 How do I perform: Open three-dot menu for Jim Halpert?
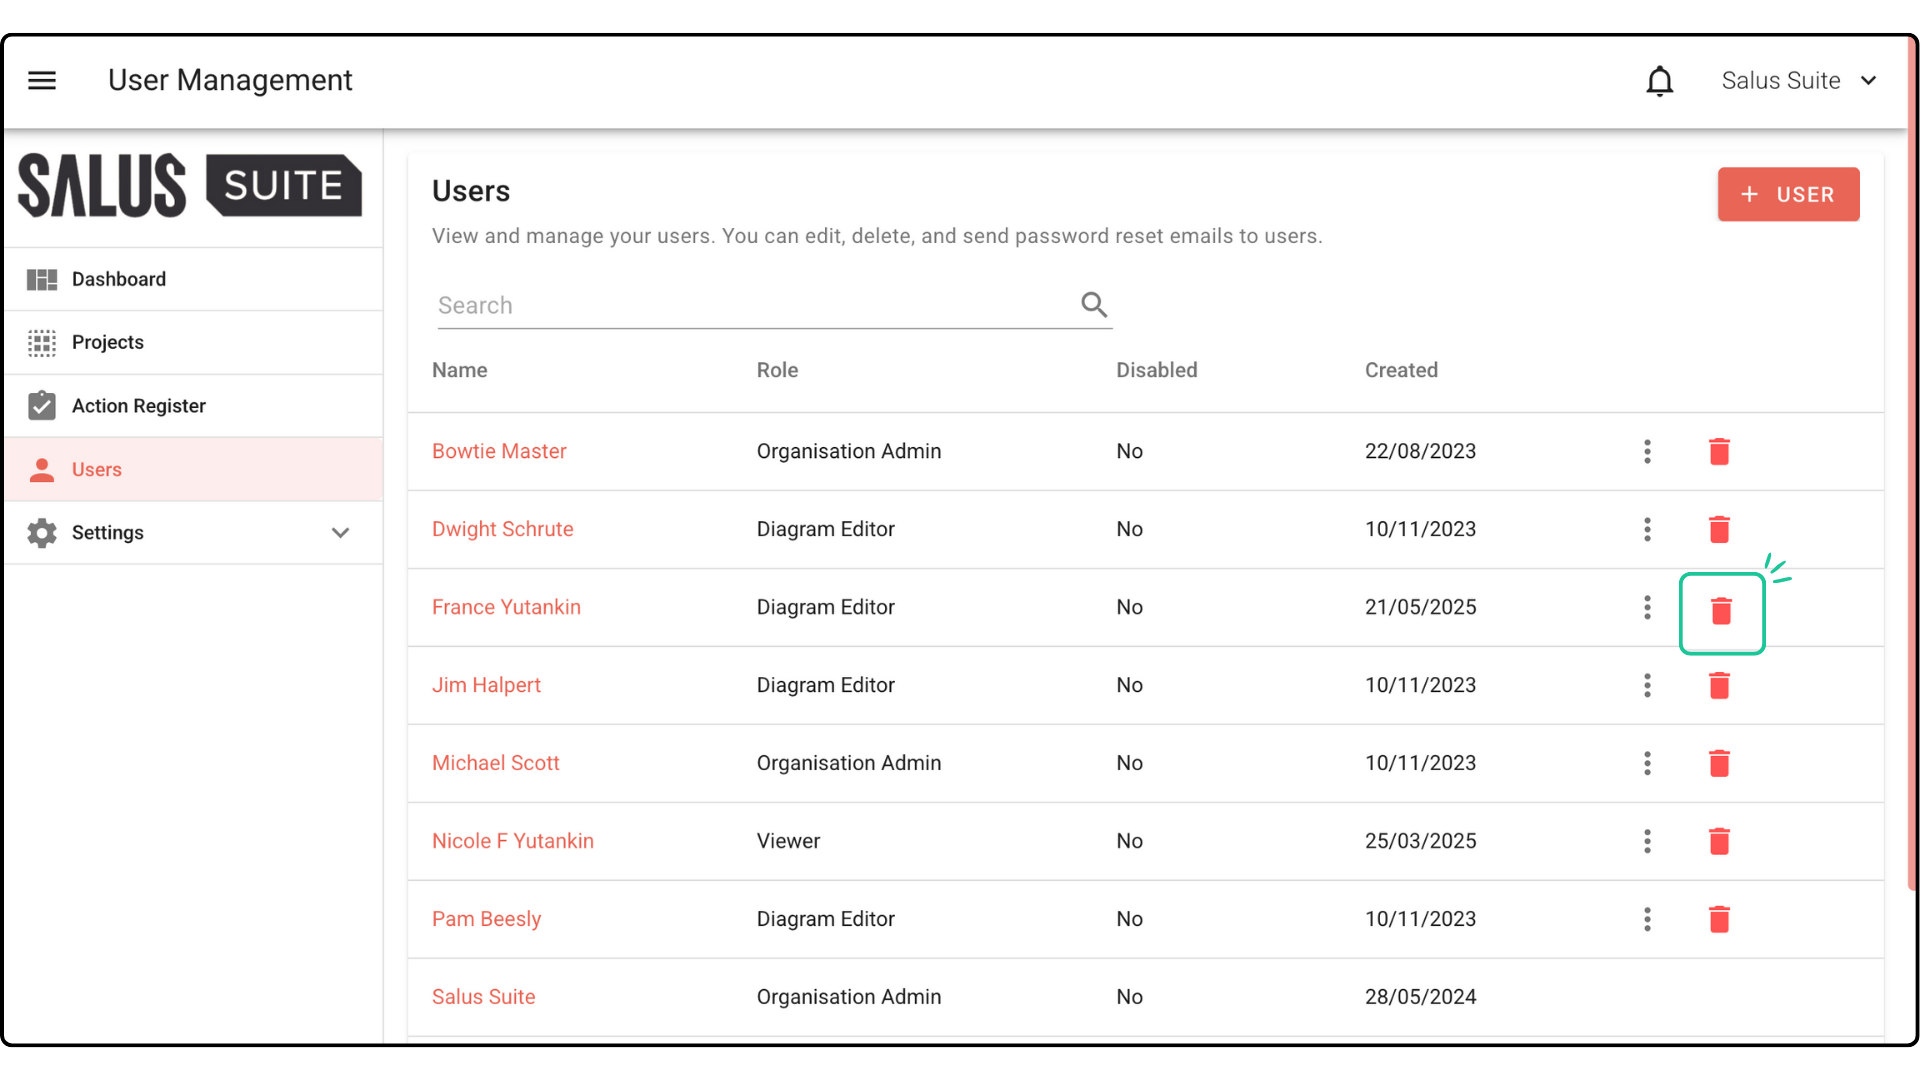(1647, 685)
